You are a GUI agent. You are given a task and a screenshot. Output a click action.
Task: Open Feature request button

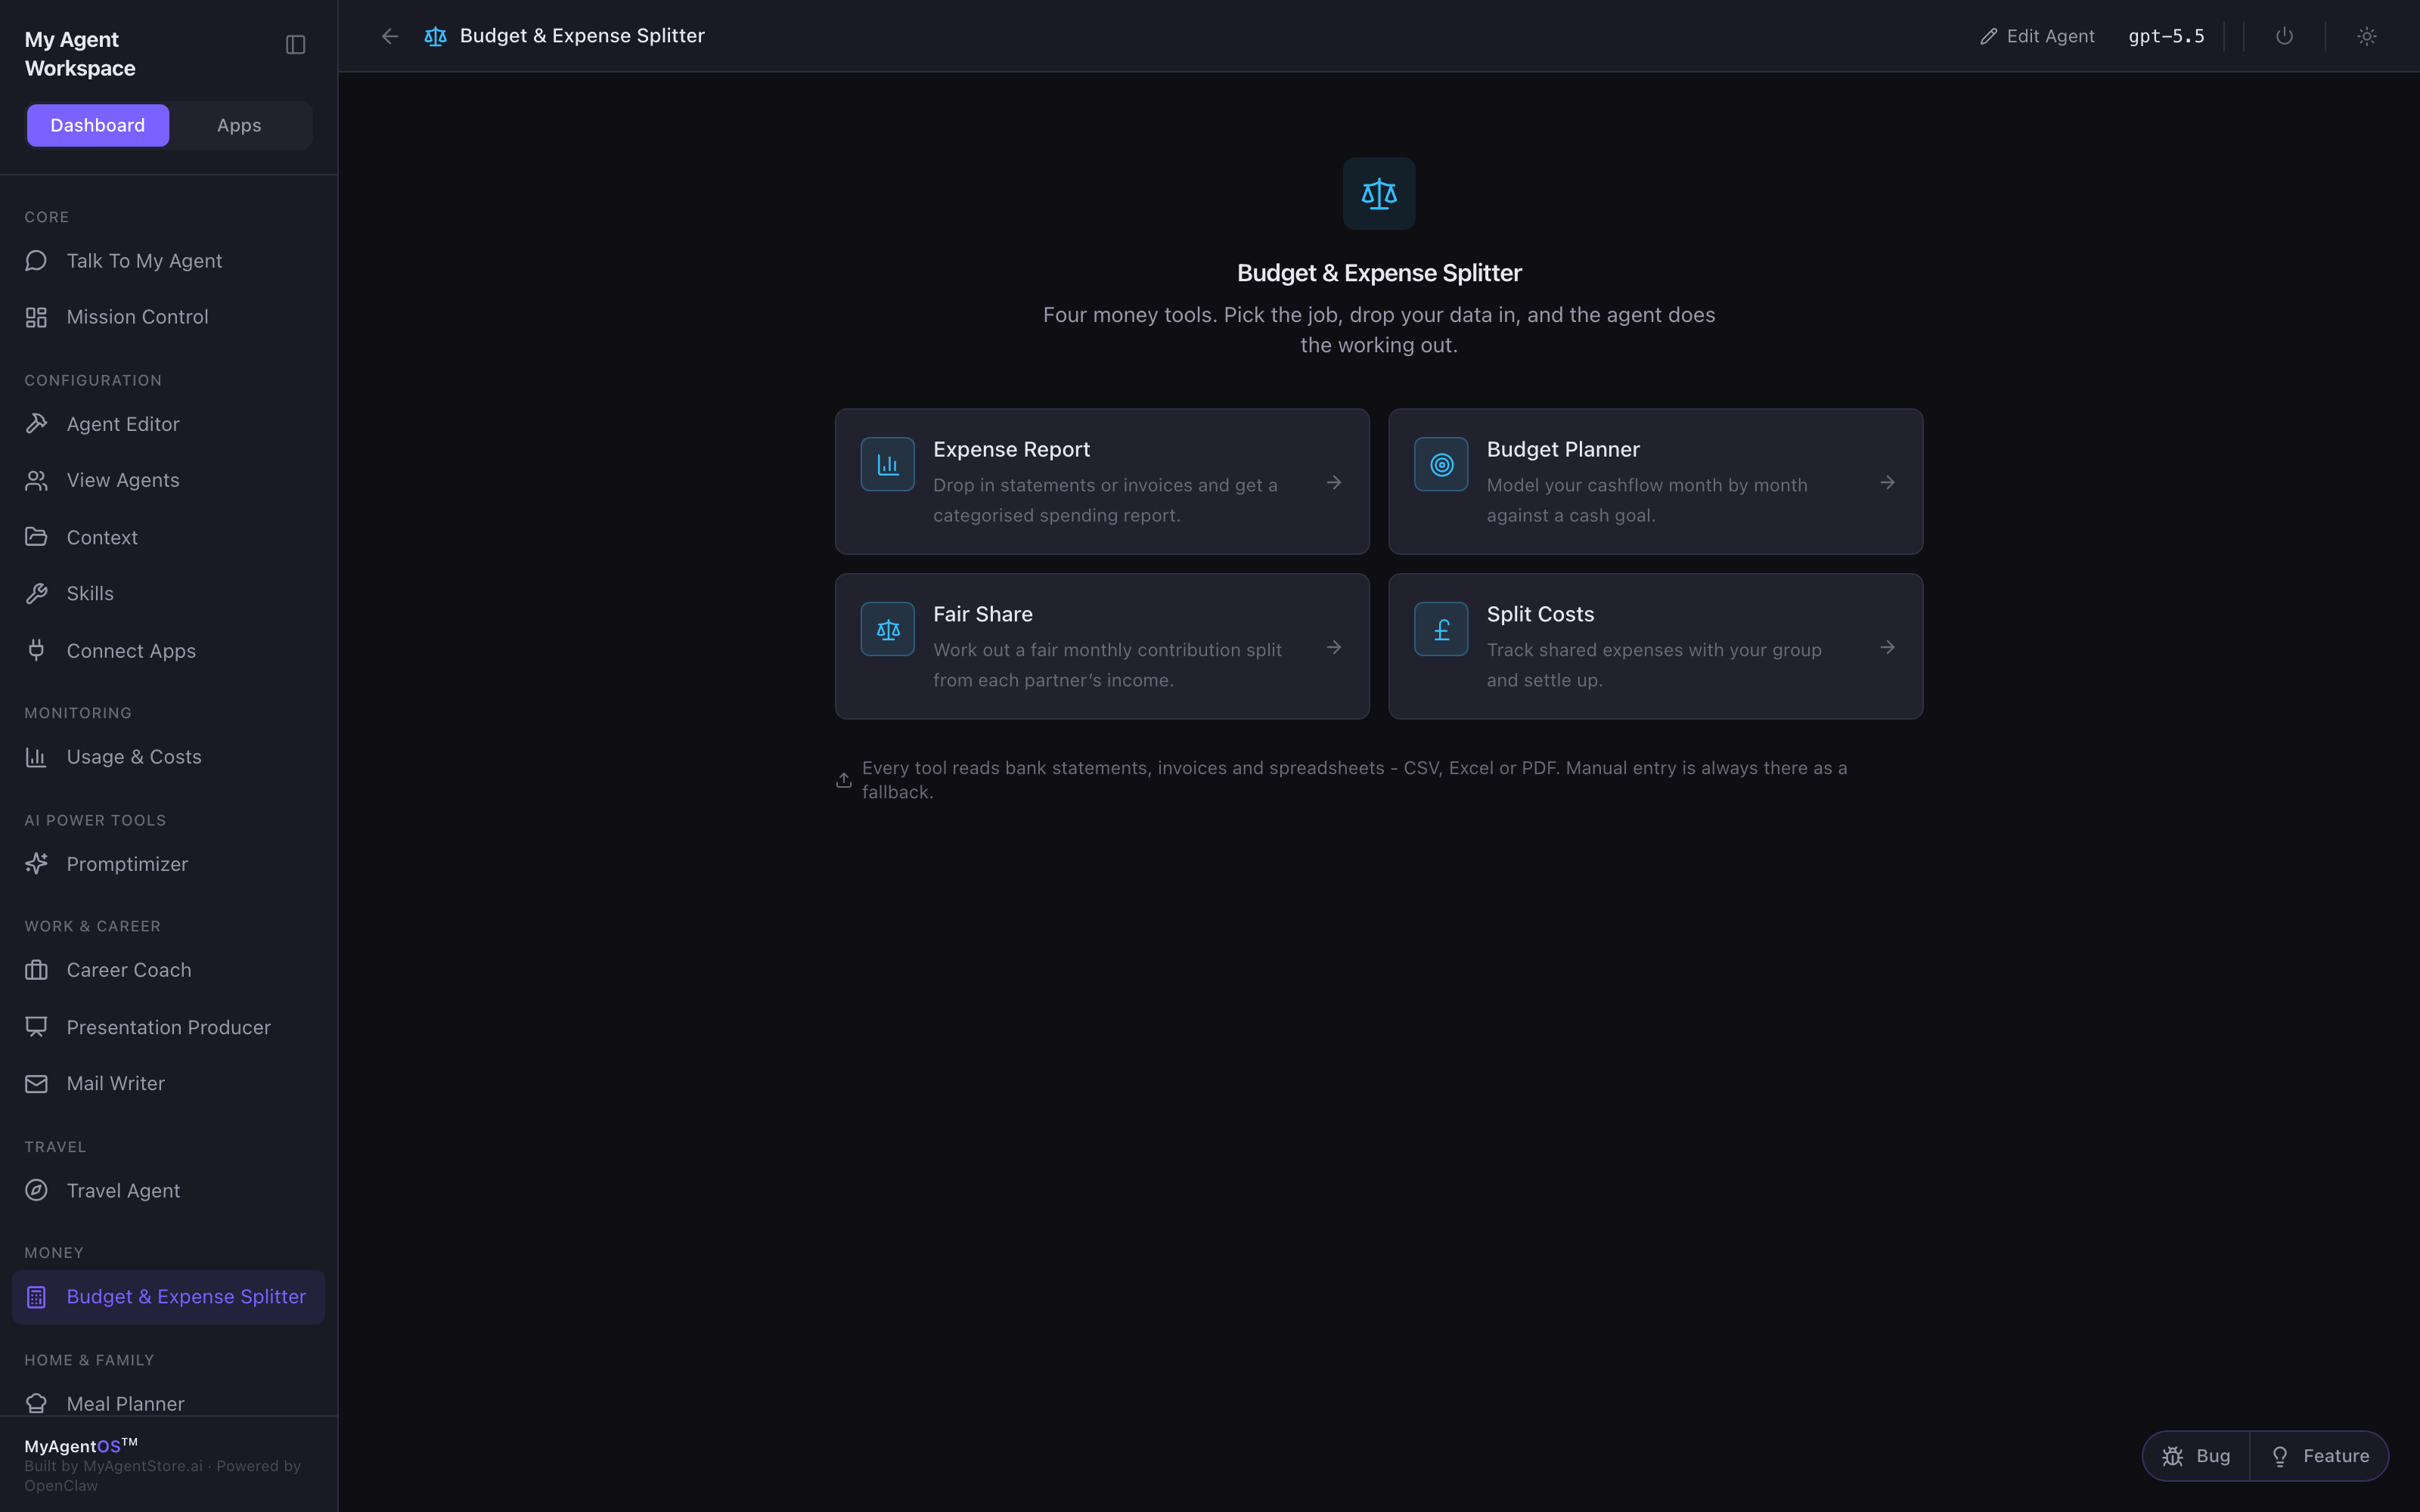pos(2320,1456)
